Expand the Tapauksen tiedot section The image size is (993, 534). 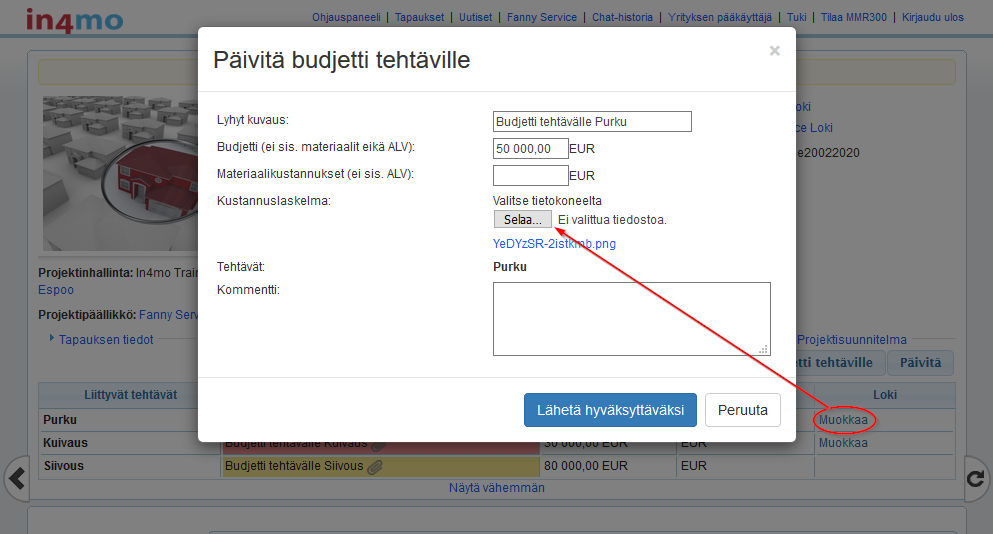point(105,339)
